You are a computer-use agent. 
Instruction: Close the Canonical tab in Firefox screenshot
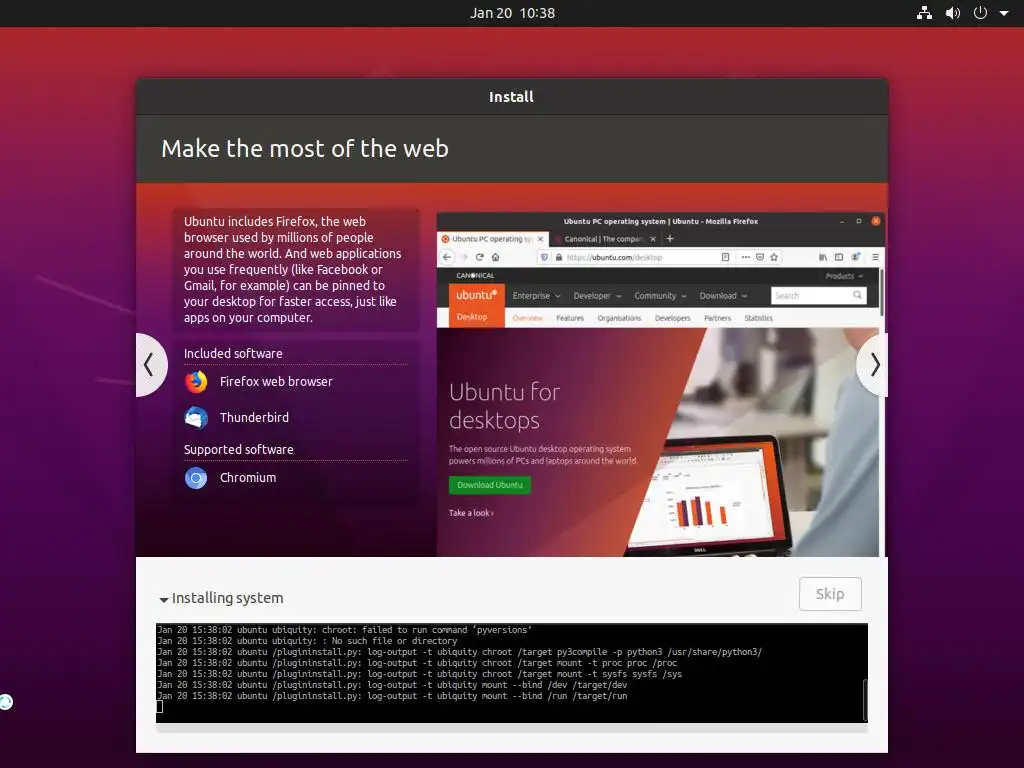(652, 239)
